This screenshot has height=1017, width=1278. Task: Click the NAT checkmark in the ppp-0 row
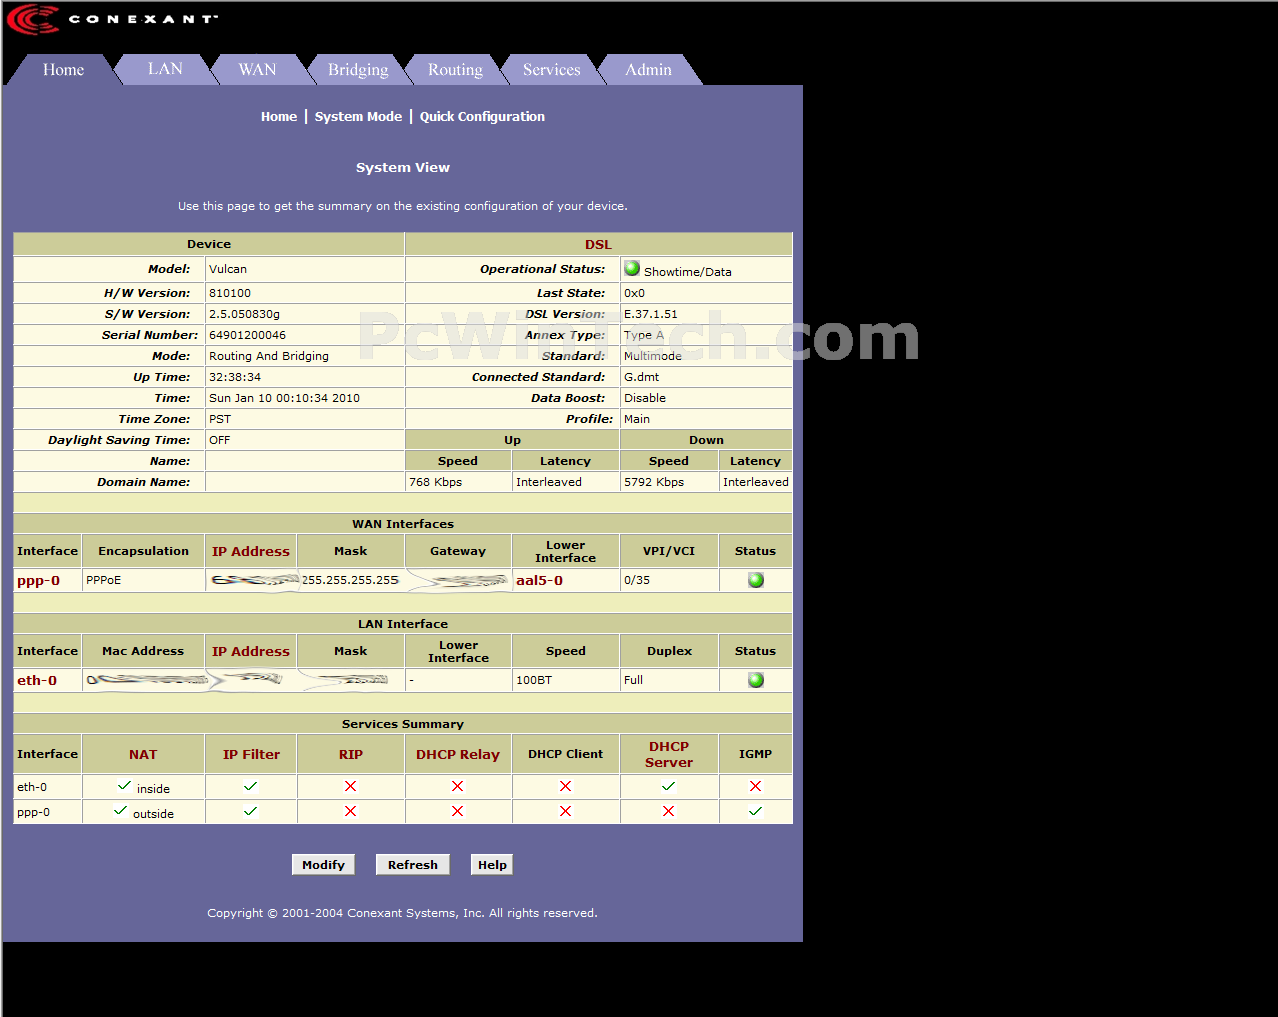coord(120,811)
